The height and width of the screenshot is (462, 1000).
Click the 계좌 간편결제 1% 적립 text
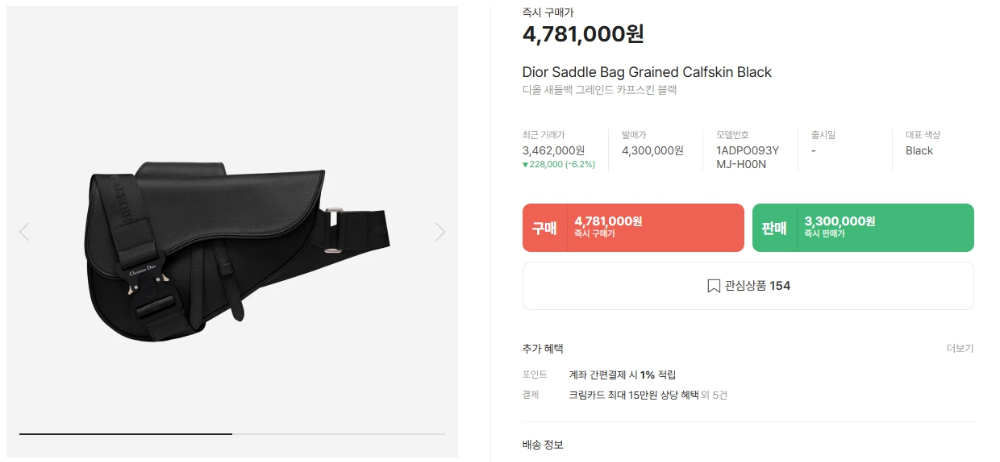click(622, 375)
